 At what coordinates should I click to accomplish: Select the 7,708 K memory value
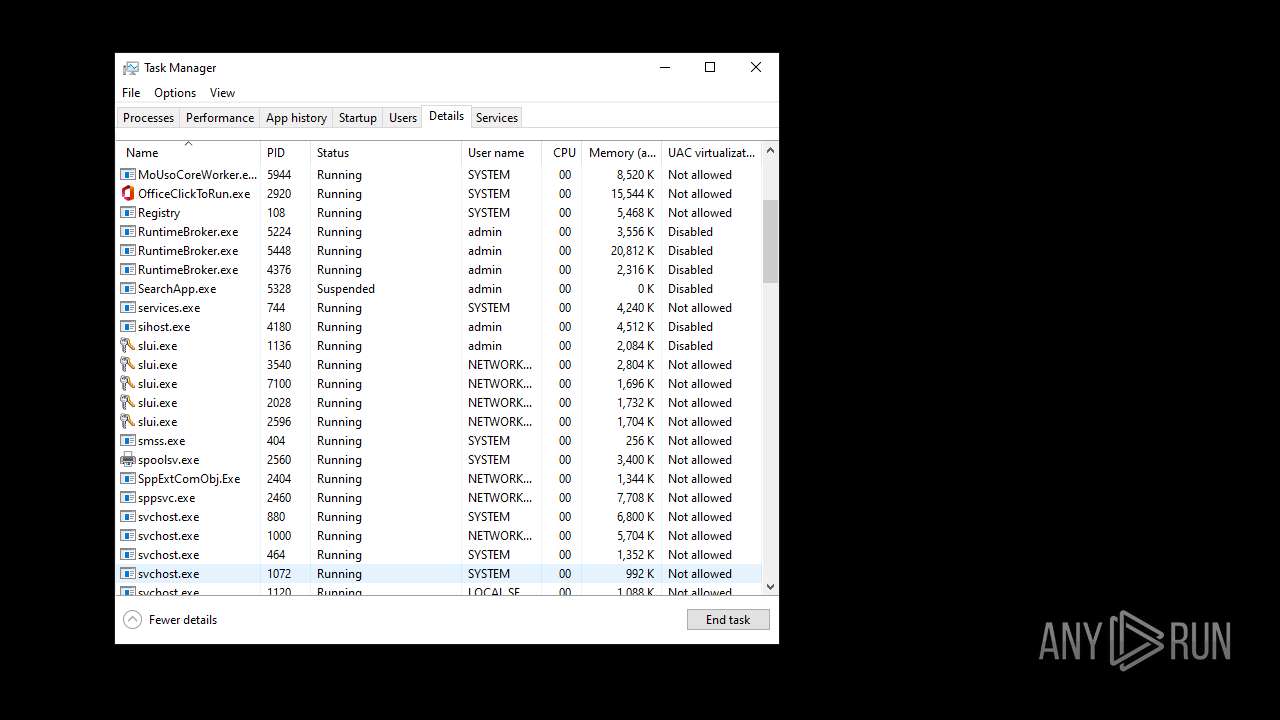[636, 498]
